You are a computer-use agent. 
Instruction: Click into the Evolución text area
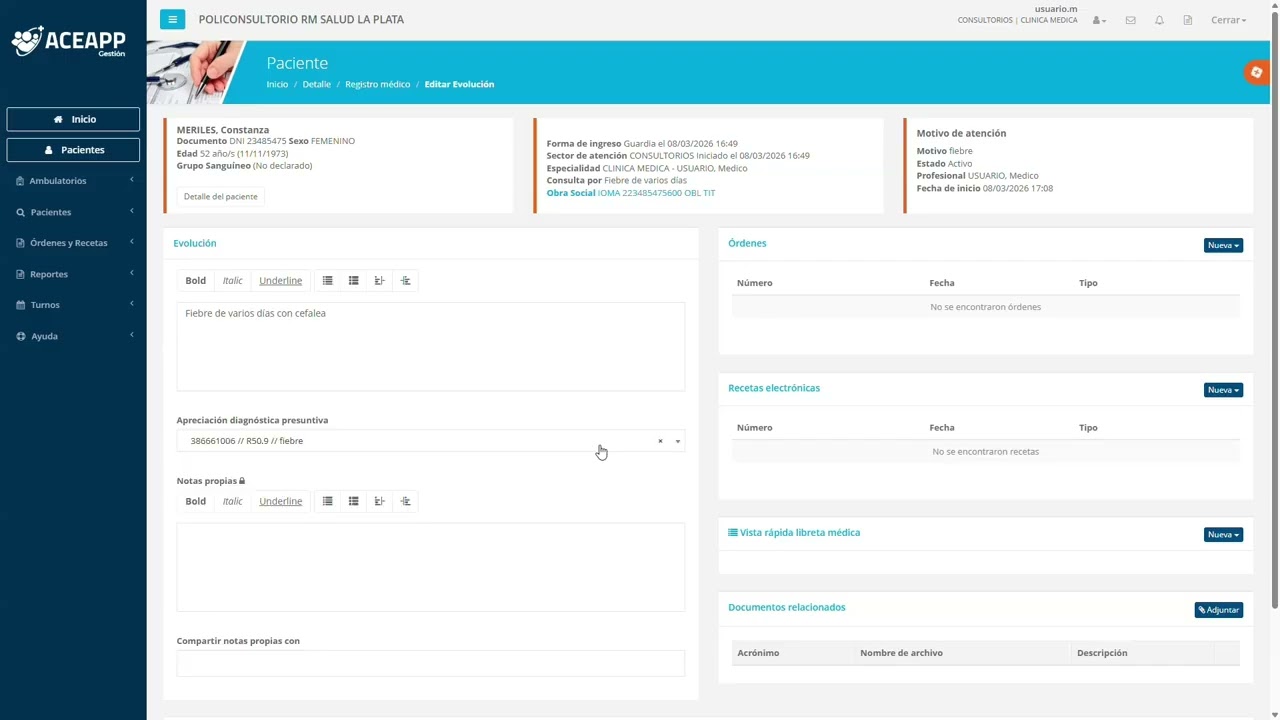click(431, 346)
